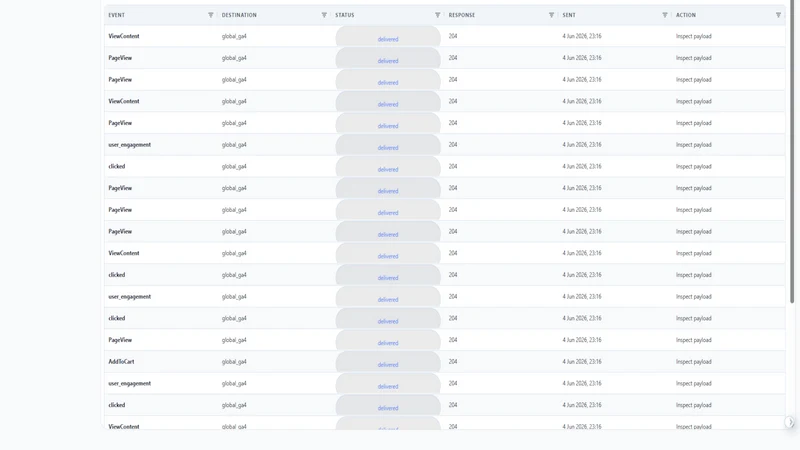The image size is (800, 450).
Task: Open the filter icon for the DESTINATION column
Action: (x=324, y=15)
